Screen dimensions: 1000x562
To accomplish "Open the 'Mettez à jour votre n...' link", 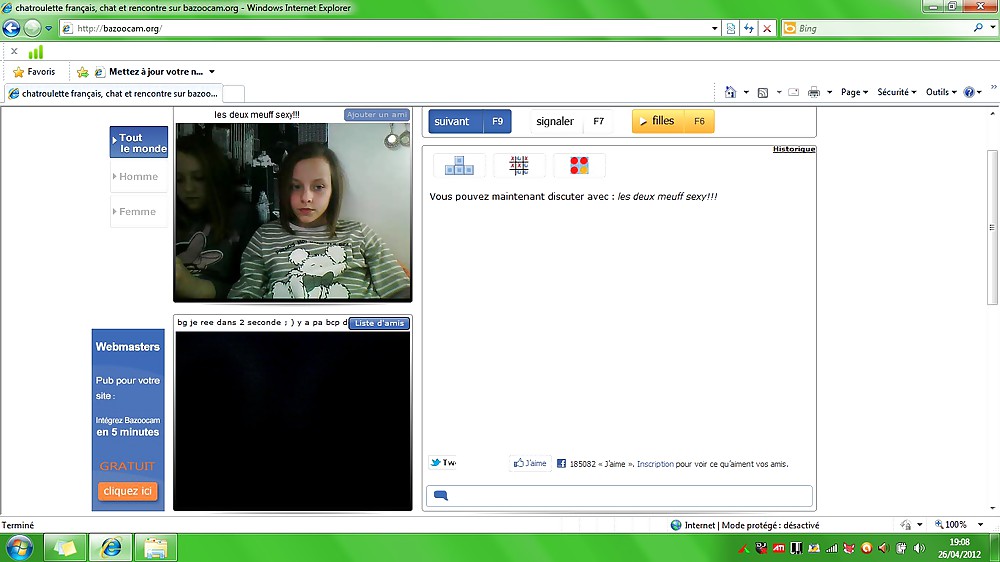I will point(149,72).
